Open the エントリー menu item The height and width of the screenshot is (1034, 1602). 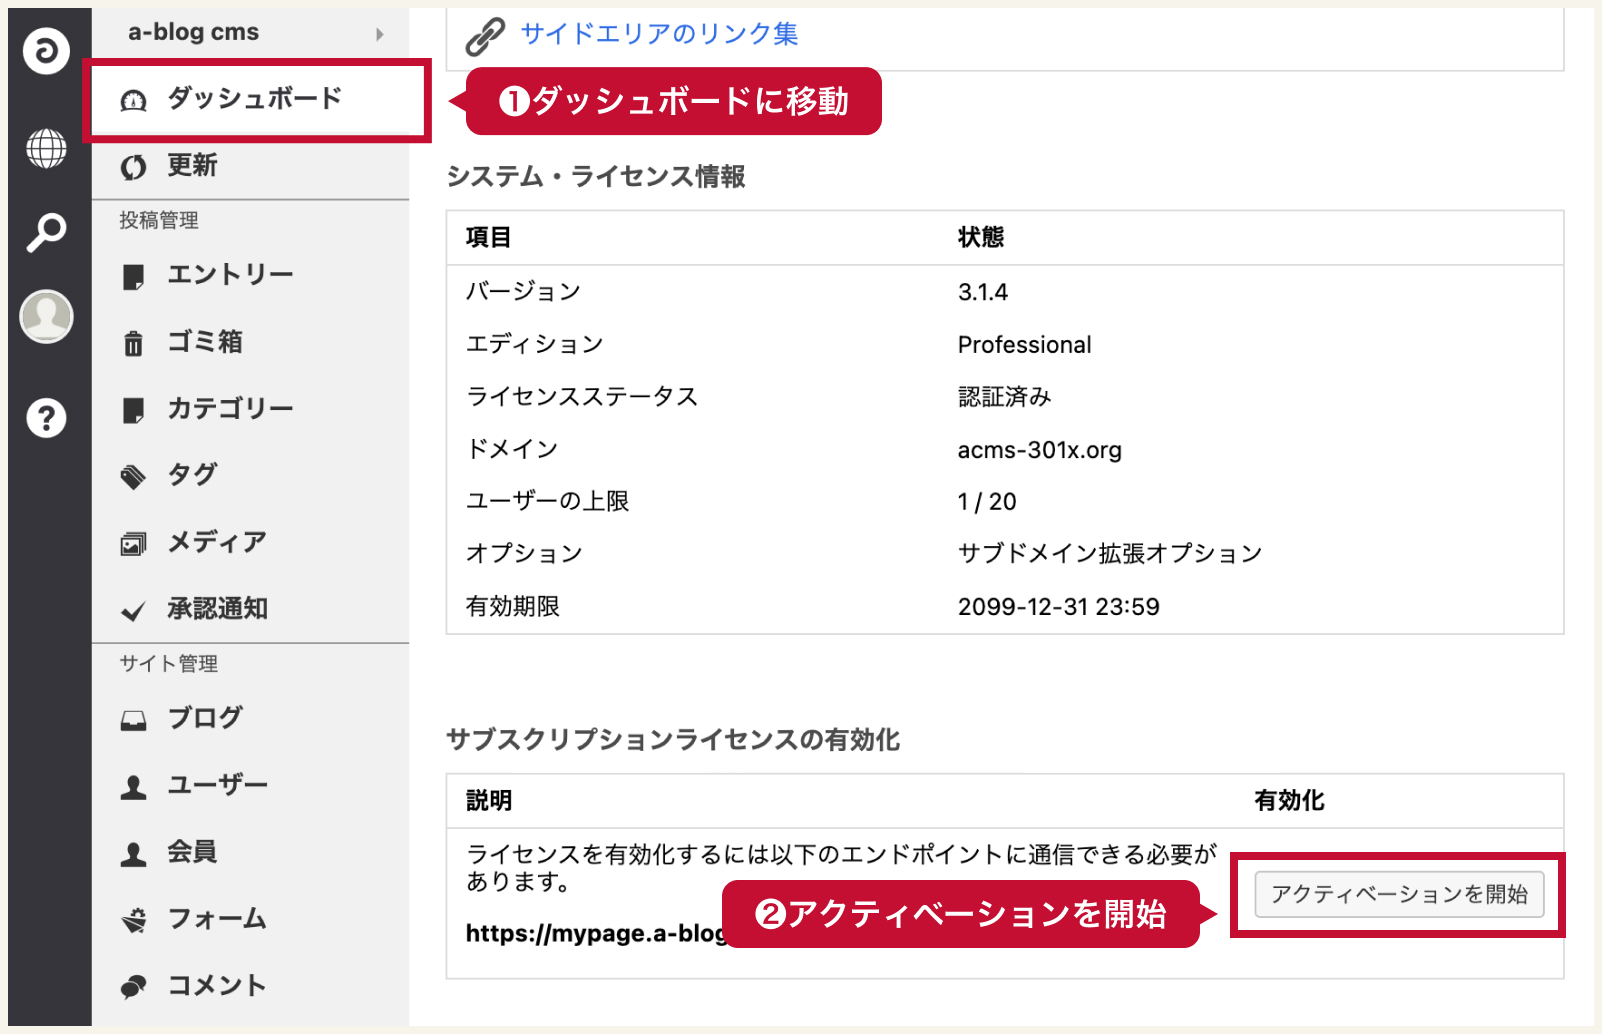coord(230,274)
